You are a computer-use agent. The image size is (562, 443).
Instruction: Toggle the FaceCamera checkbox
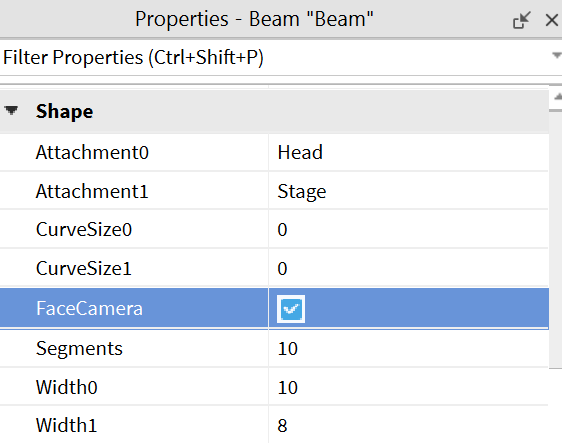tap(291, 309)
